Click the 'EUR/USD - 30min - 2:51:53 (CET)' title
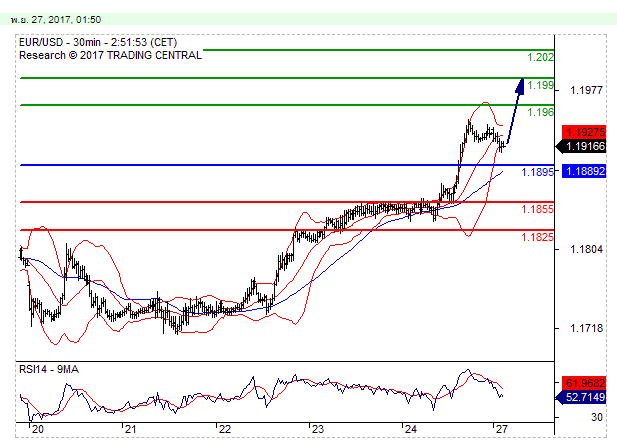 coord(98,42)
